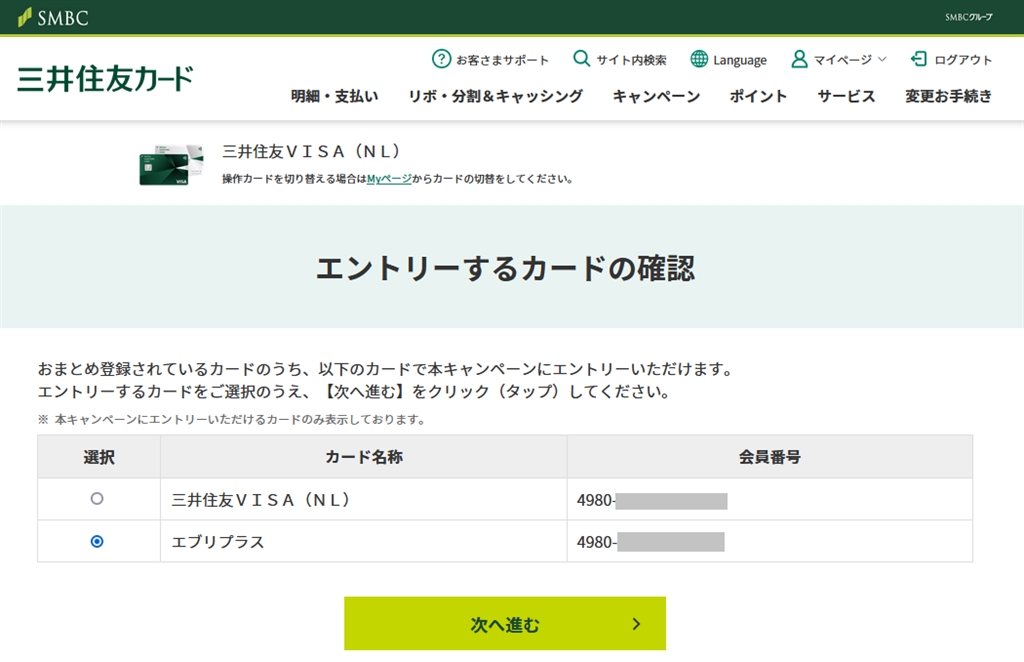Viewport: 1024px width, 662px height.
Task: Select the 三井住友VISA(NL) radio button
Action: tap(97, 499)
